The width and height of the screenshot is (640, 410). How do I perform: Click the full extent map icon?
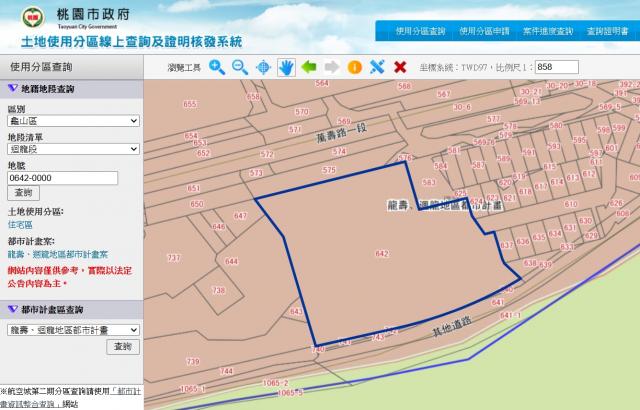[263, 67]
